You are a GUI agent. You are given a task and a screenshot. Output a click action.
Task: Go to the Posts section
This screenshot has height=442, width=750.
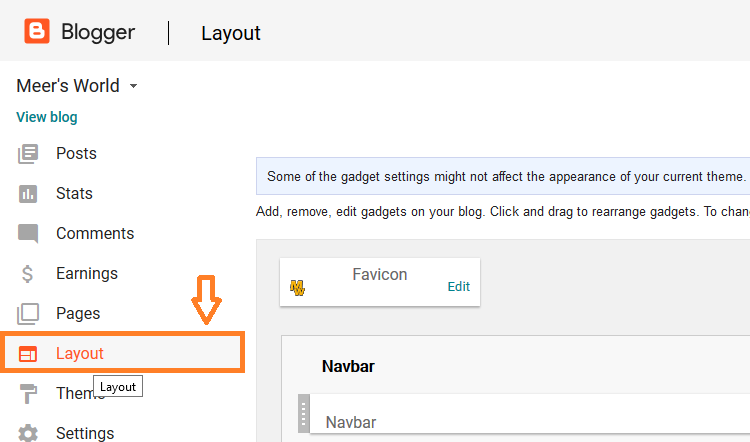[76, 154]
